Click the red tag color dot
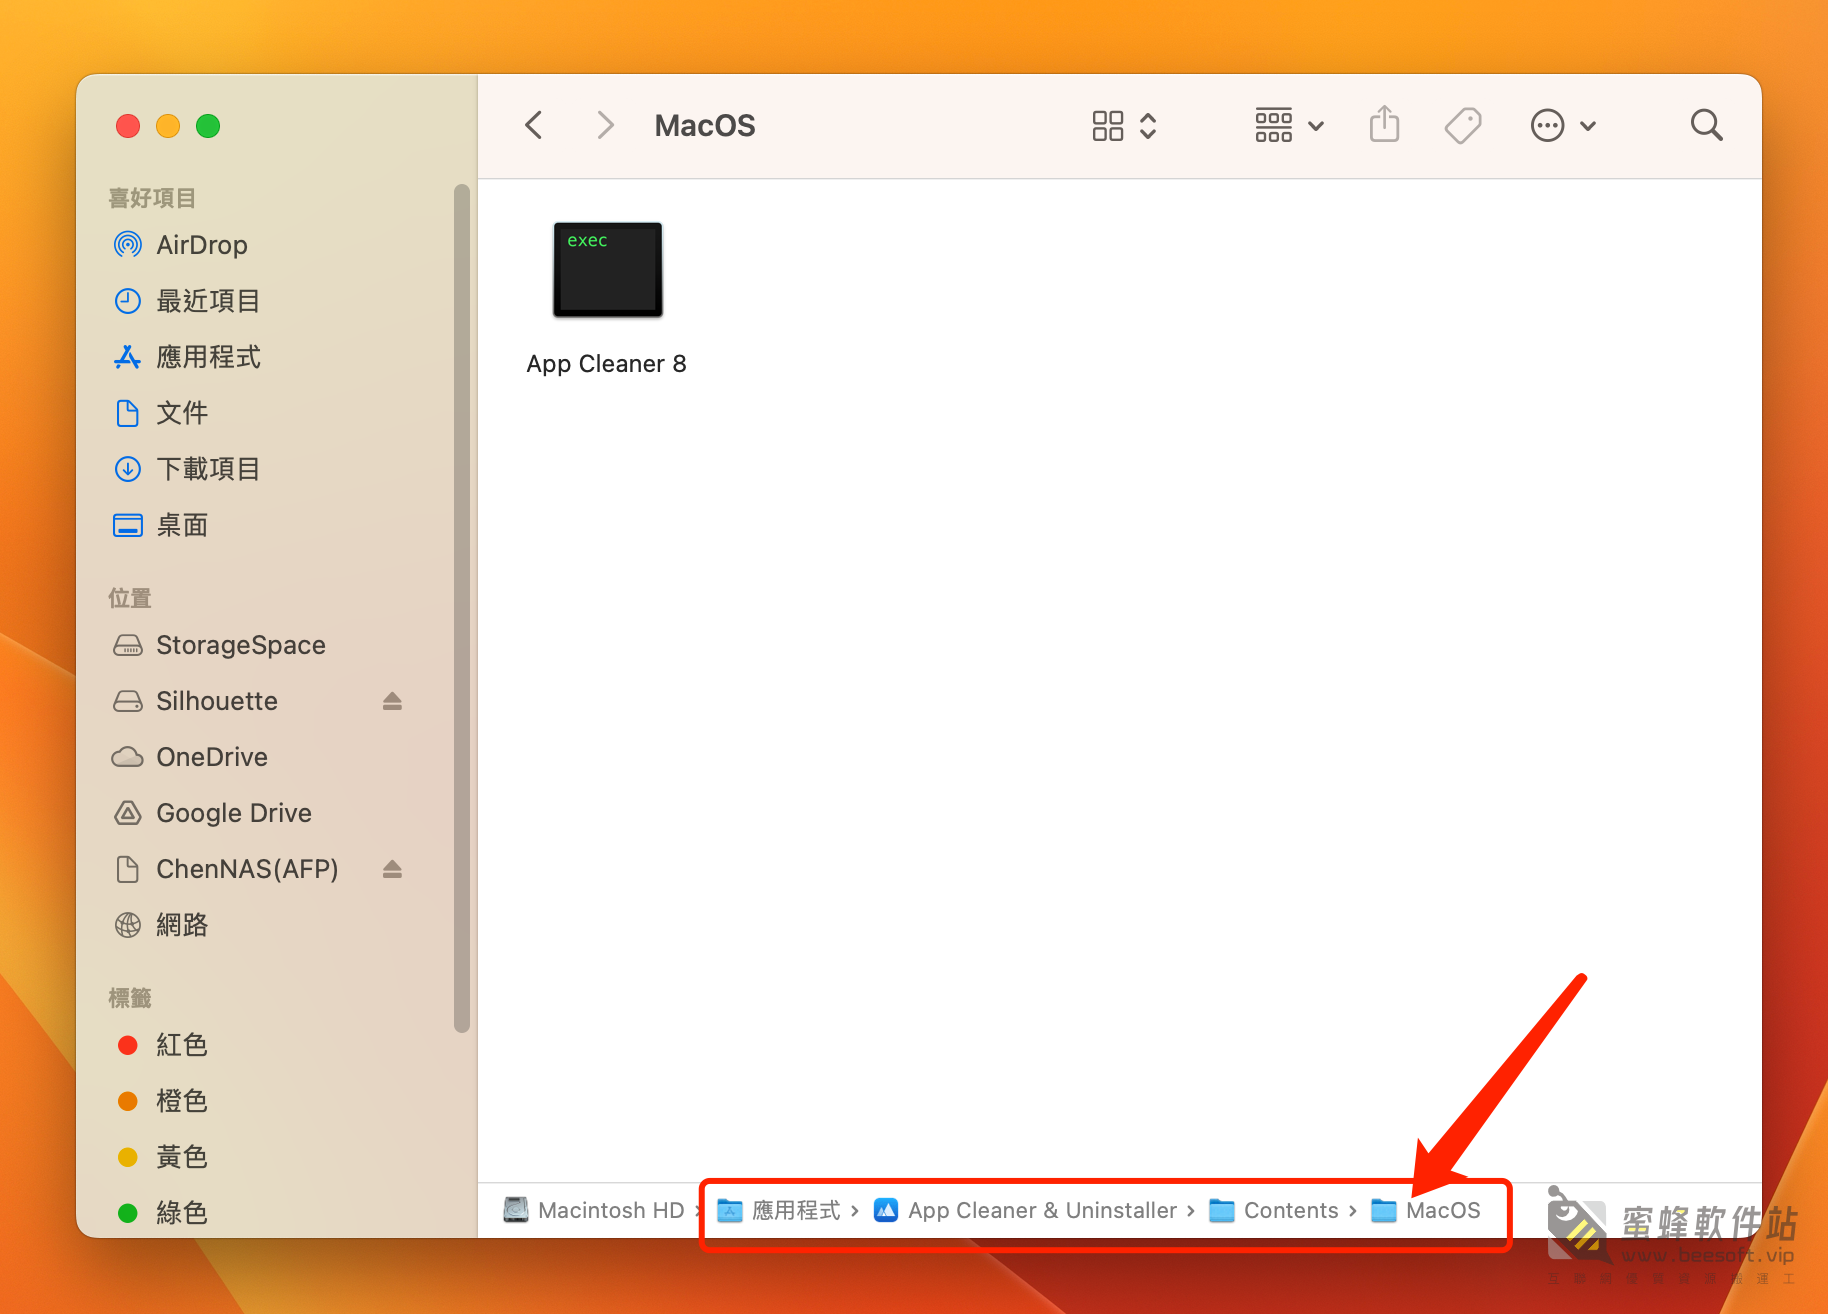 coord(128,1045)
